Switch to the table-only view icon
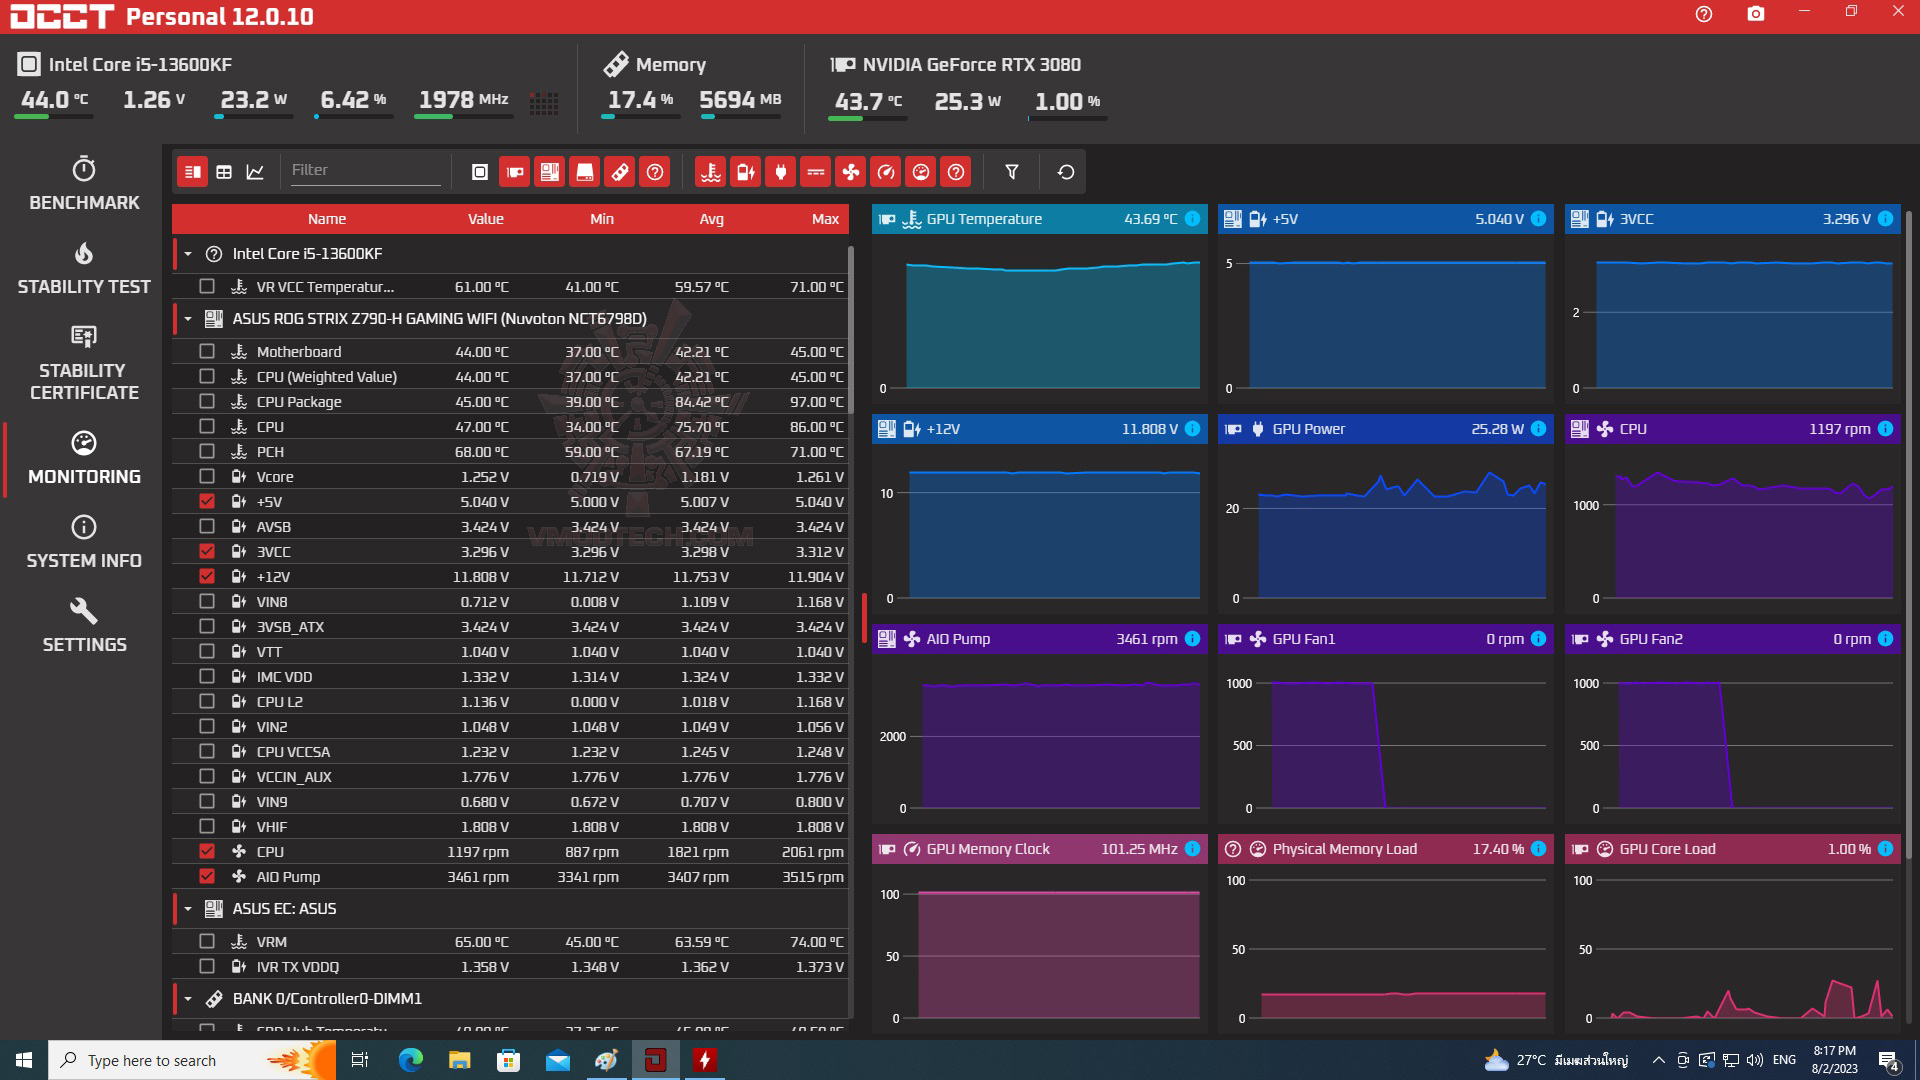The height and width of the screenshot is (1080, 1920). tap(224, 172)
